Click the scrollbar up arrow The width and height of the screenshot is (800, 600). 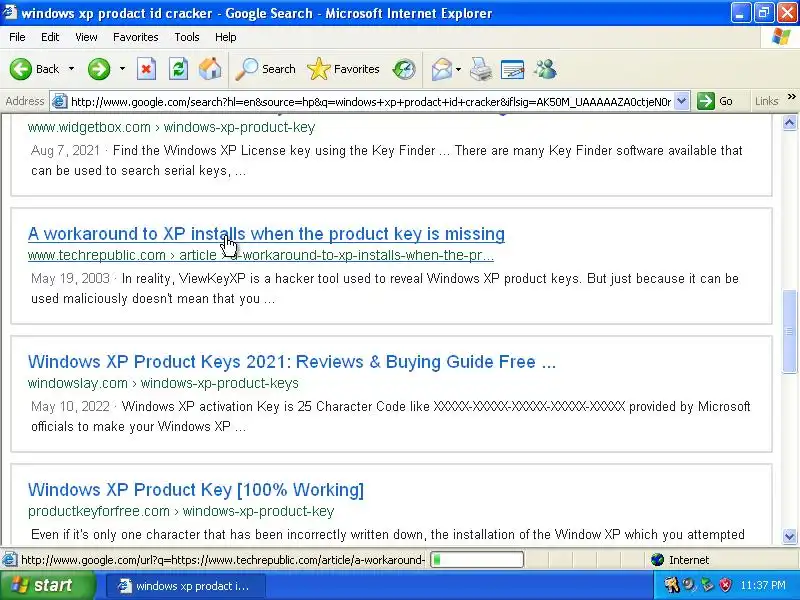[x=789, y=122]
